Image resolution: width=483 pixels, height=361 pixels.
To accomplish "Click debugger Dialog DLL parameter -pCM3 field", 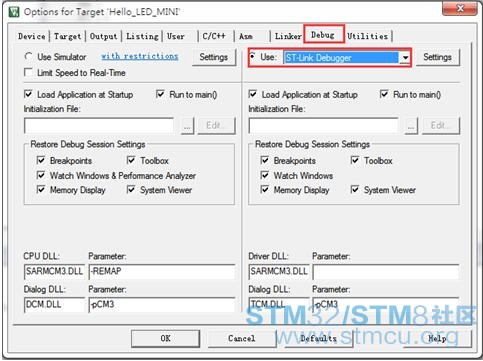I will click(x=386, y=305).
